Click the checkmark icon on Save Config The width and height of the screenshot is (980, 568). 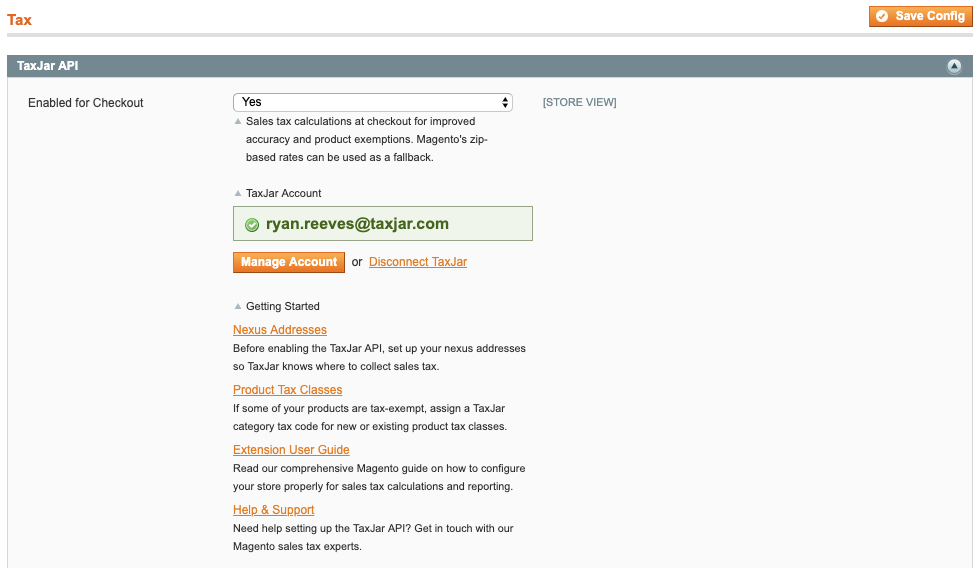[882, 16]
